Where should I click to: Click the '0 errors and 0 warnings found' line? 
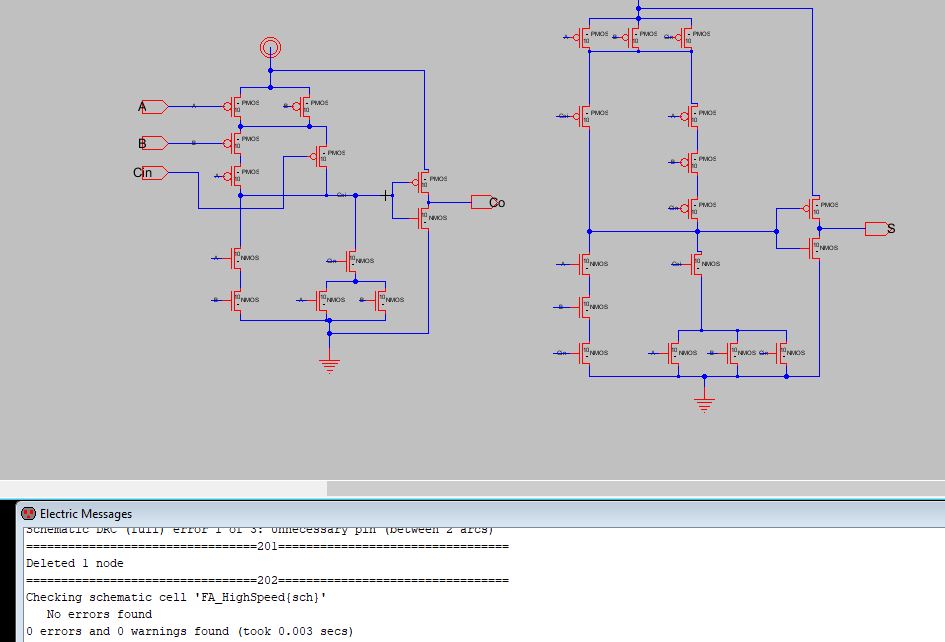(189, 631)
